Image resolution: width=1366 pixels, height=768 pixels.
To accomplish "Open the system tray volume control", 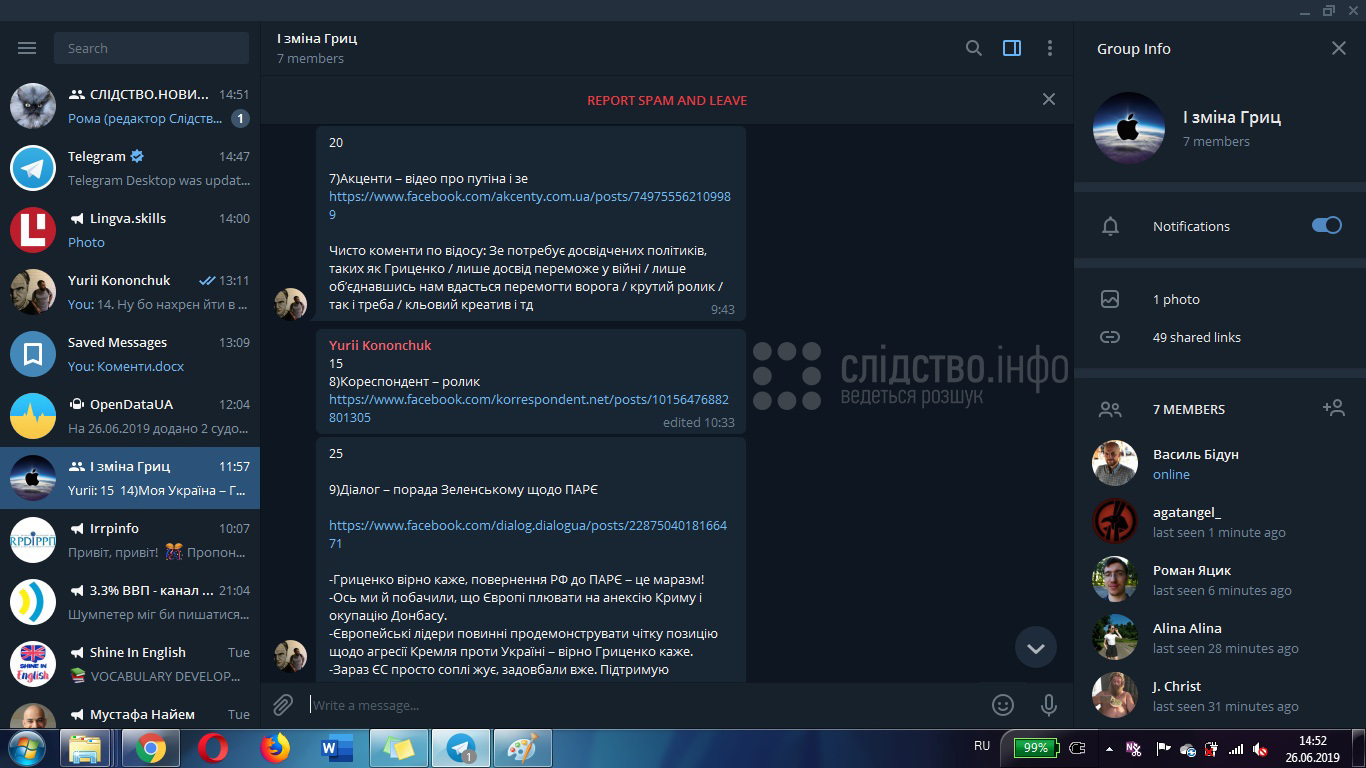I will 1259,748.
